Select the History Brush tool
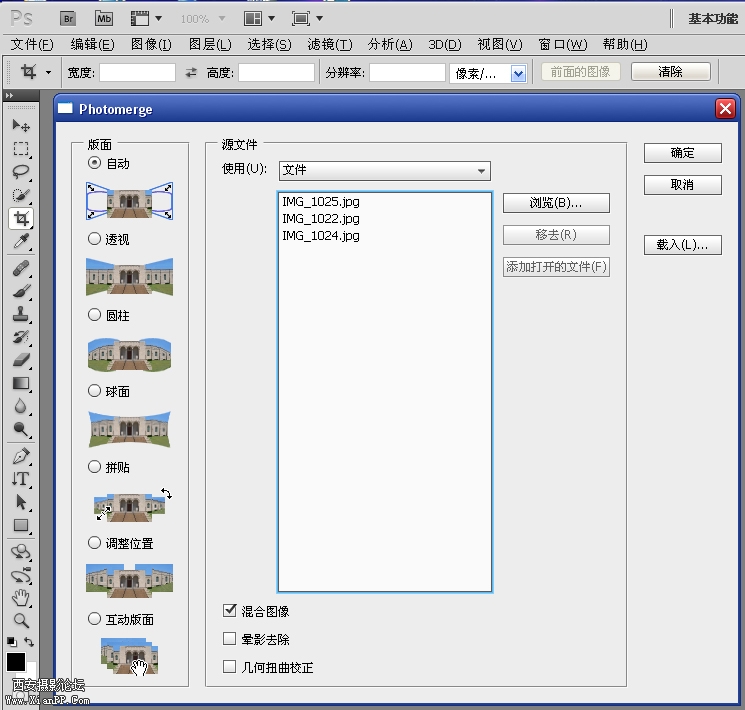 (20, 337)
